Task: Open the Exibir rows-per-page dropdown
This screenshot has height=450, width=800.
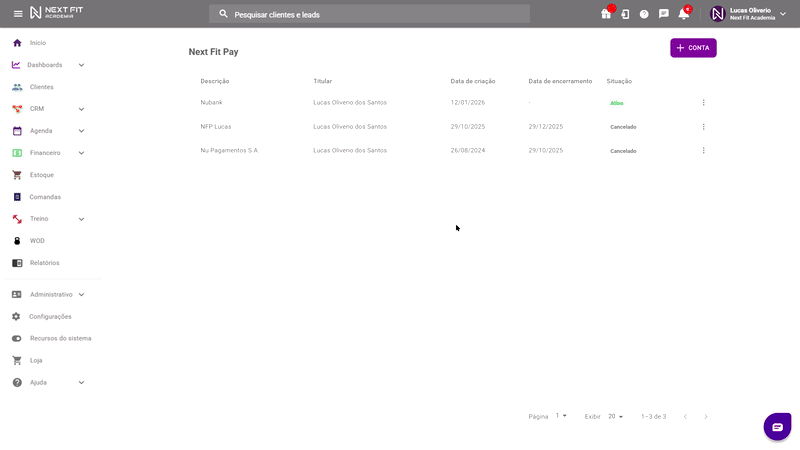Action: 615,416
